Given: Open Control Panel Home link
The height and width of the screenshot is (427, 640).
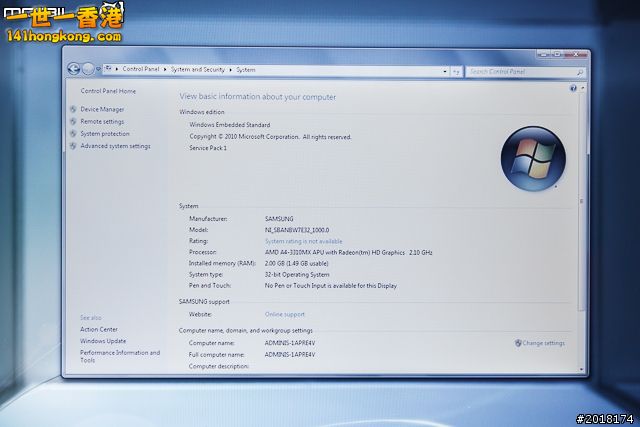Looking at the screenshot, I should pyautogui.click(x=108, y=91).
